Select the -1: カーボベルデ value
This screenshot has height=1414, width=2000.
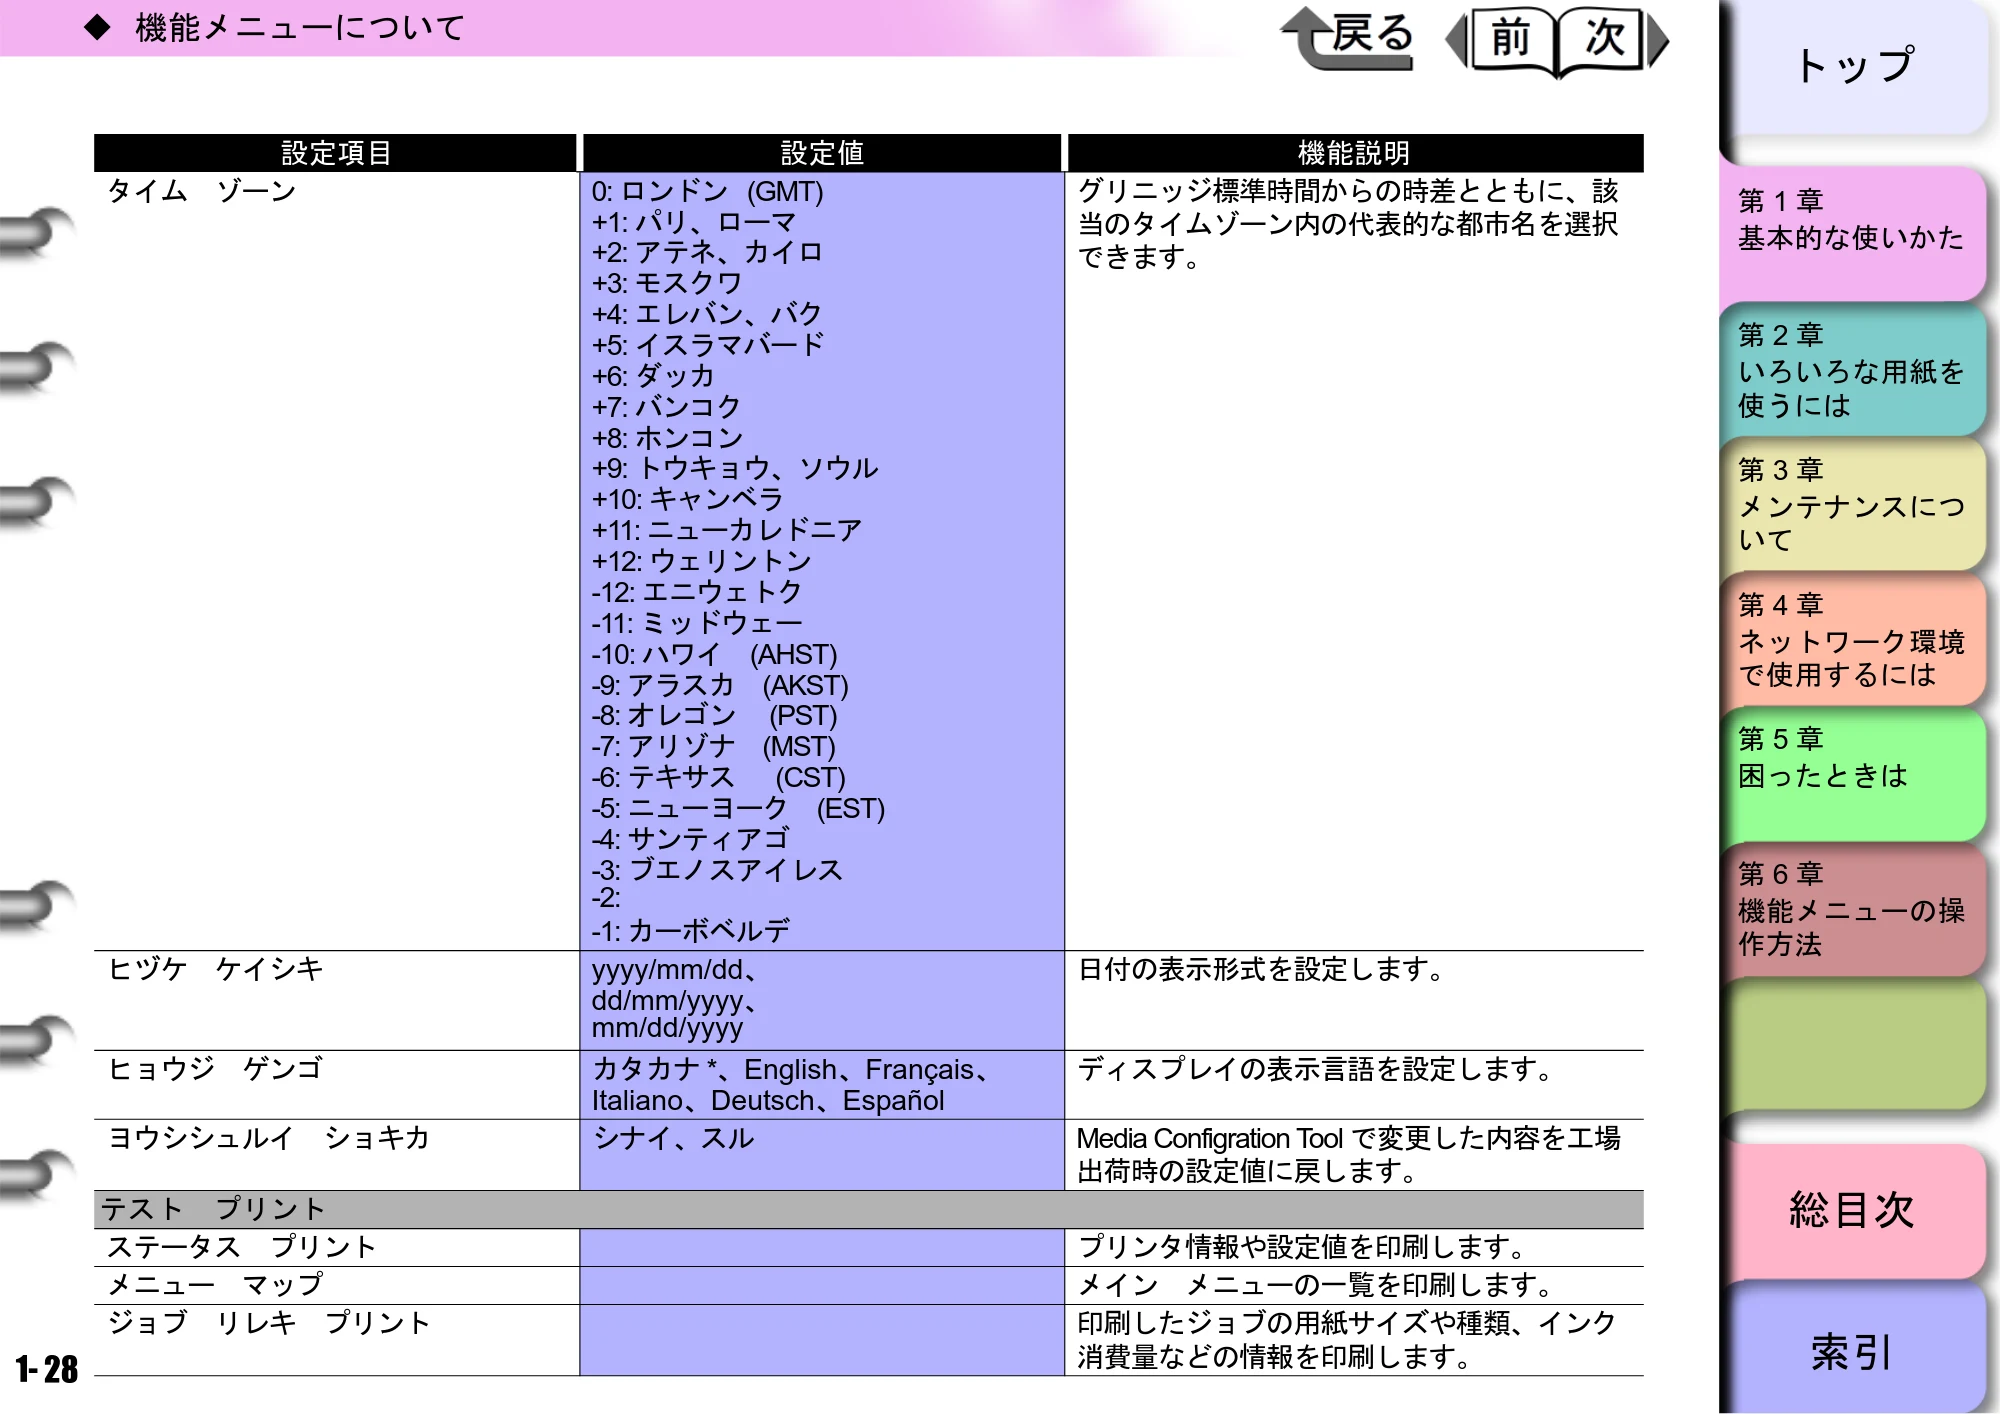[x=690, y=931]
